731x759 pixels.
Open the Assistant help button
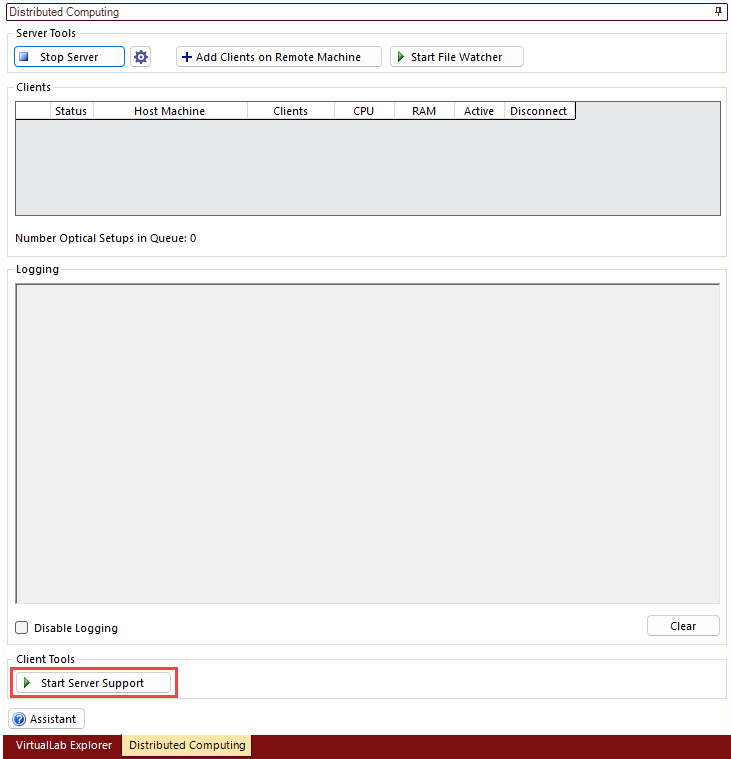[x=47, y=719]
